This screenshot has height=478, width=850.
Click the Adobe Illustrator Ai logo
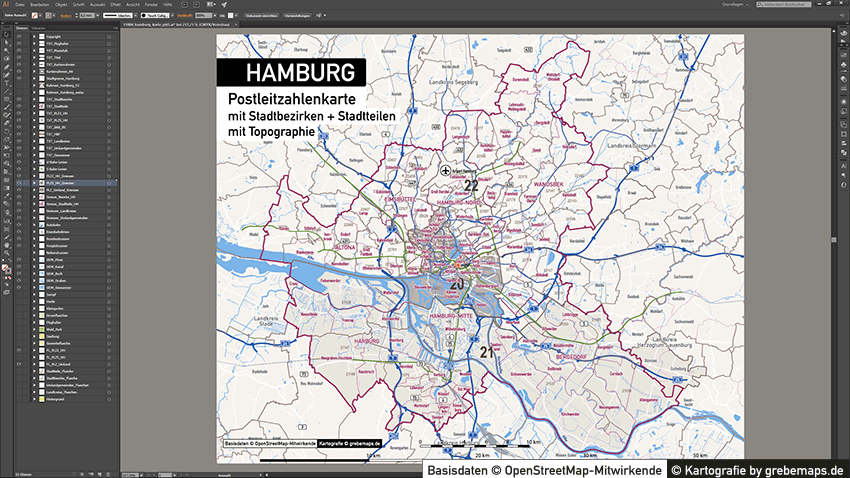pyautogui.click(x=6, y=5)
